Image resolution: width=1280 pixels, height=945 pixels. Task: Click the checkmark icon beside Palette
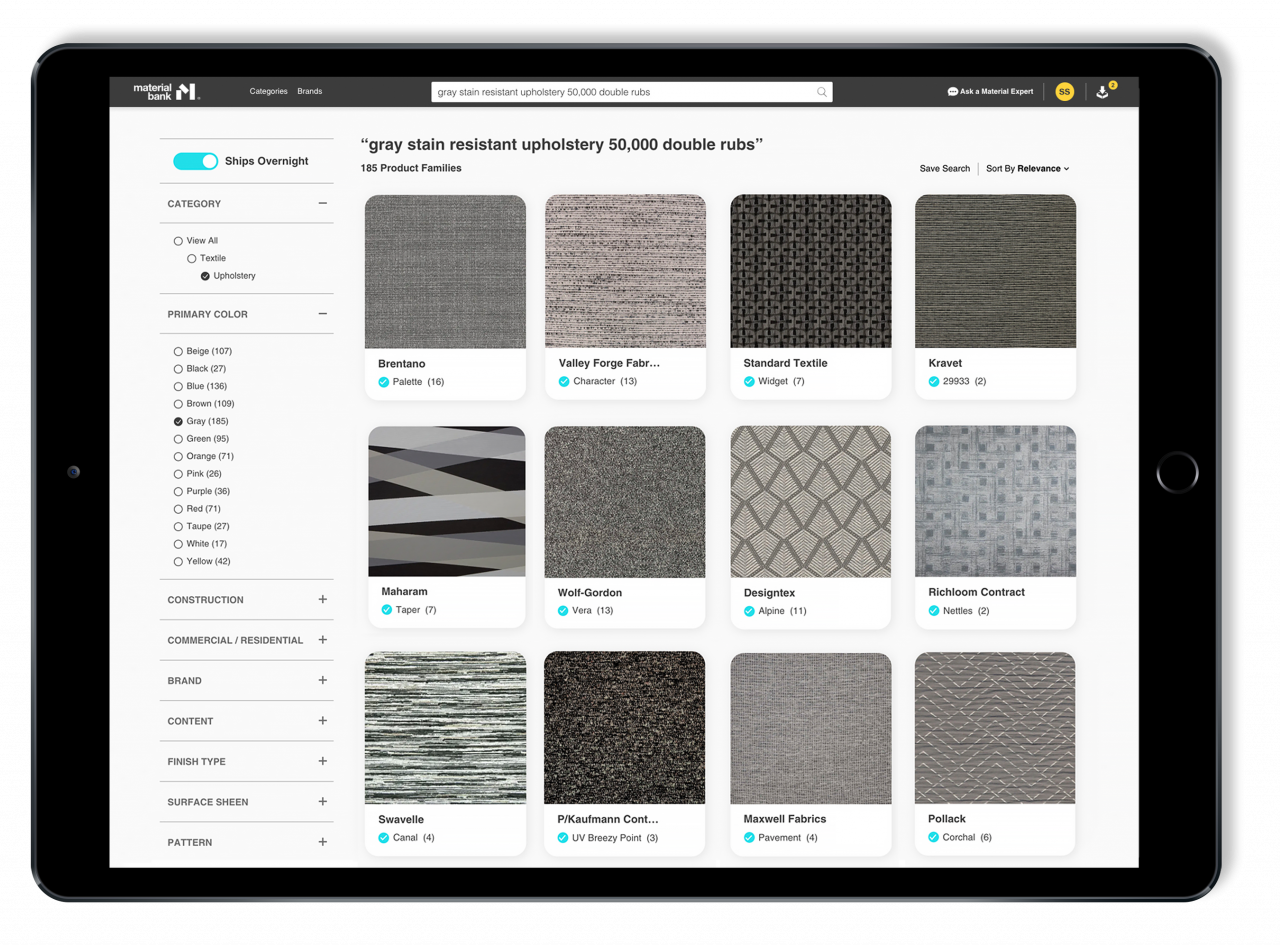384,382
